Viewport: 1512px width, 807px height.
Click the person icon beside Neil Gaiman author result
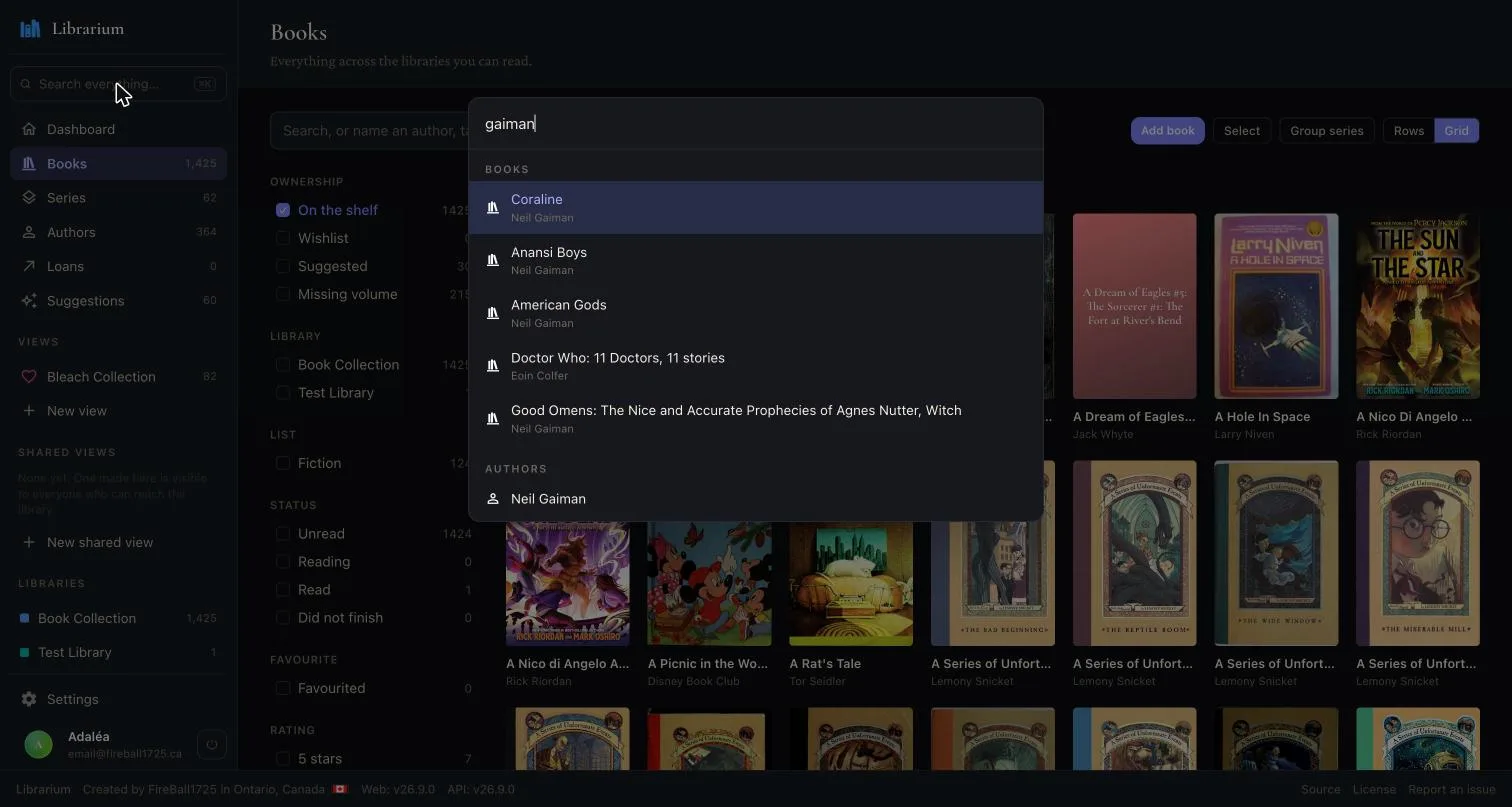coord(493,499)
